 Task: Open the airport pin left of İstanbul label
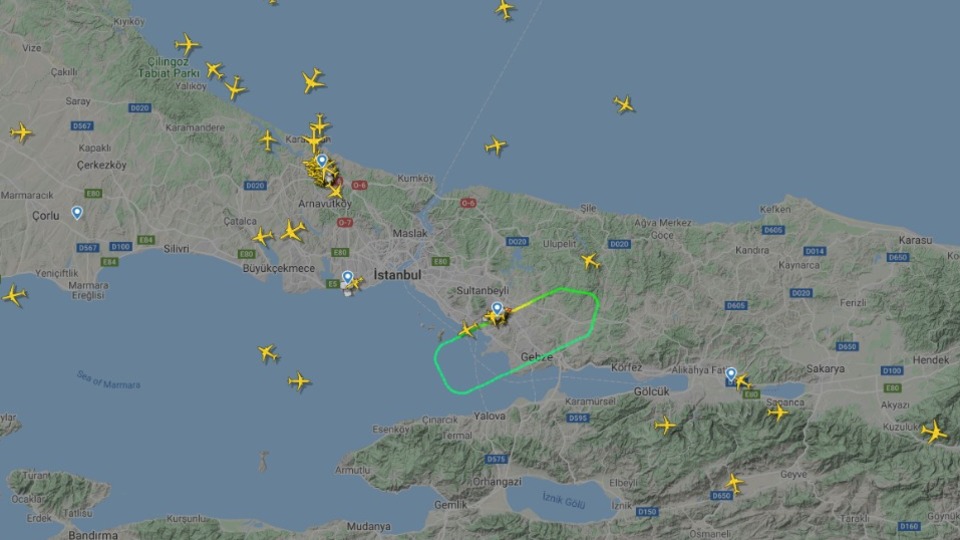click(x=347, y=277)
